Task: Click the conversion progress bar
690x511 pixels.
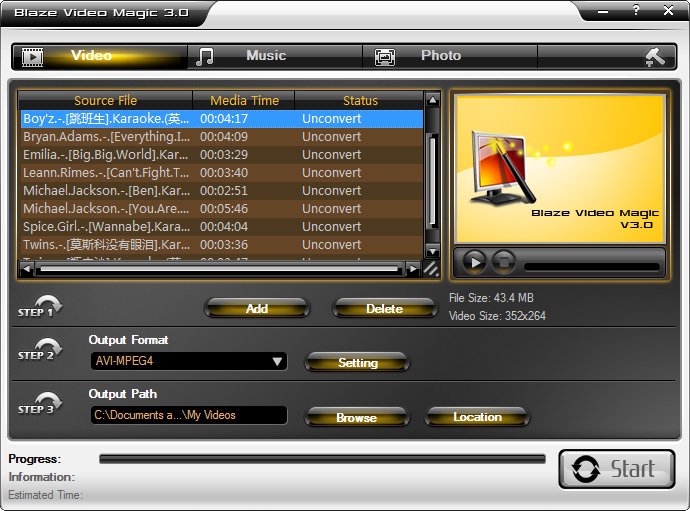Action: [322, 459]
